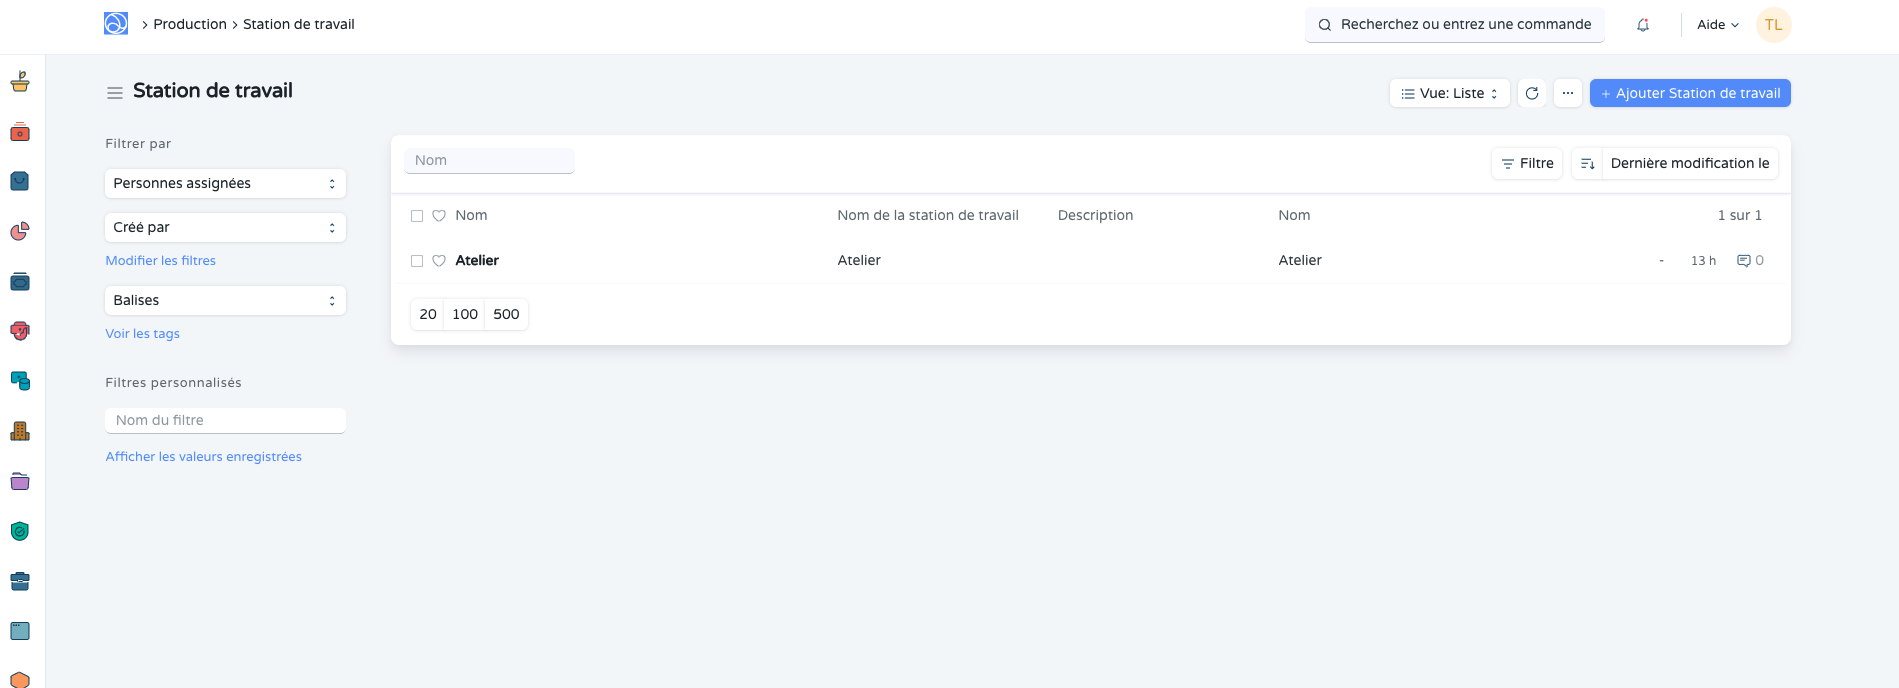Open the Créé par filter dropdown

click(x=225, y=228)
